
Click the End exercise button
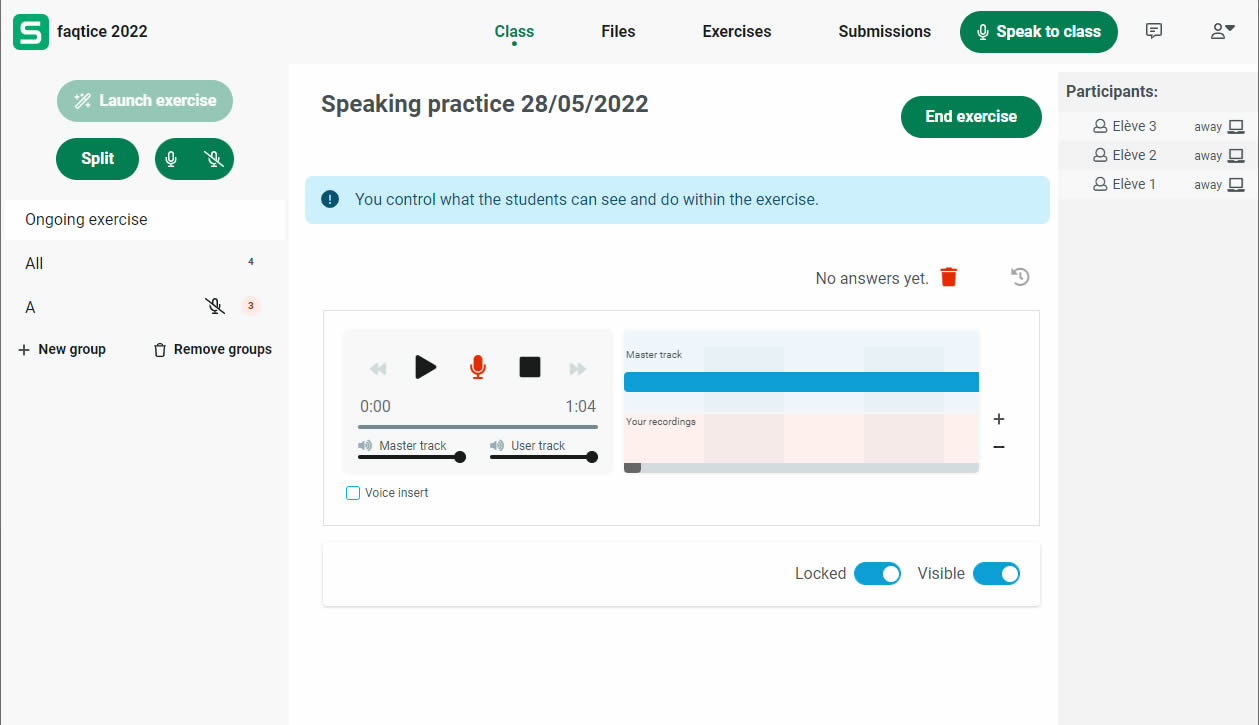[970, 117]
